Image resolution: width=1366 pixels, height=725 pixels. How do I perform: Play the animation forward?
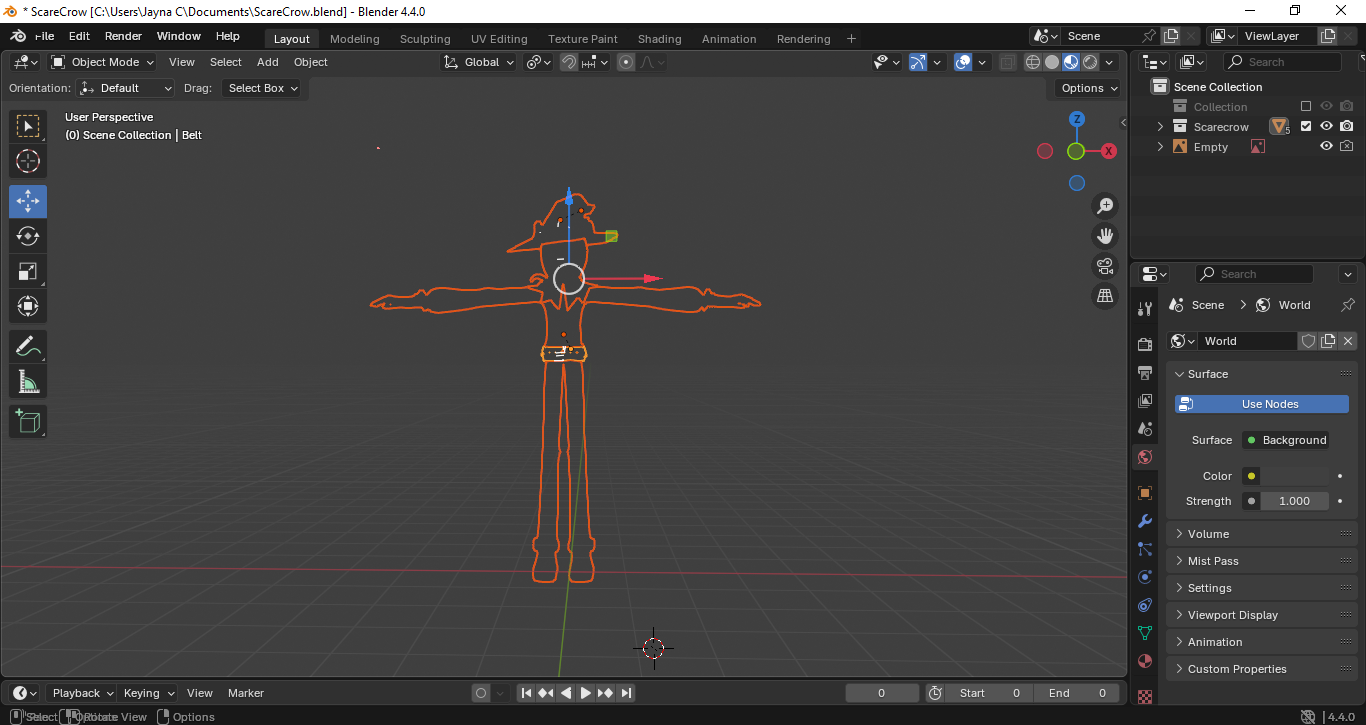tap(586, 693)
